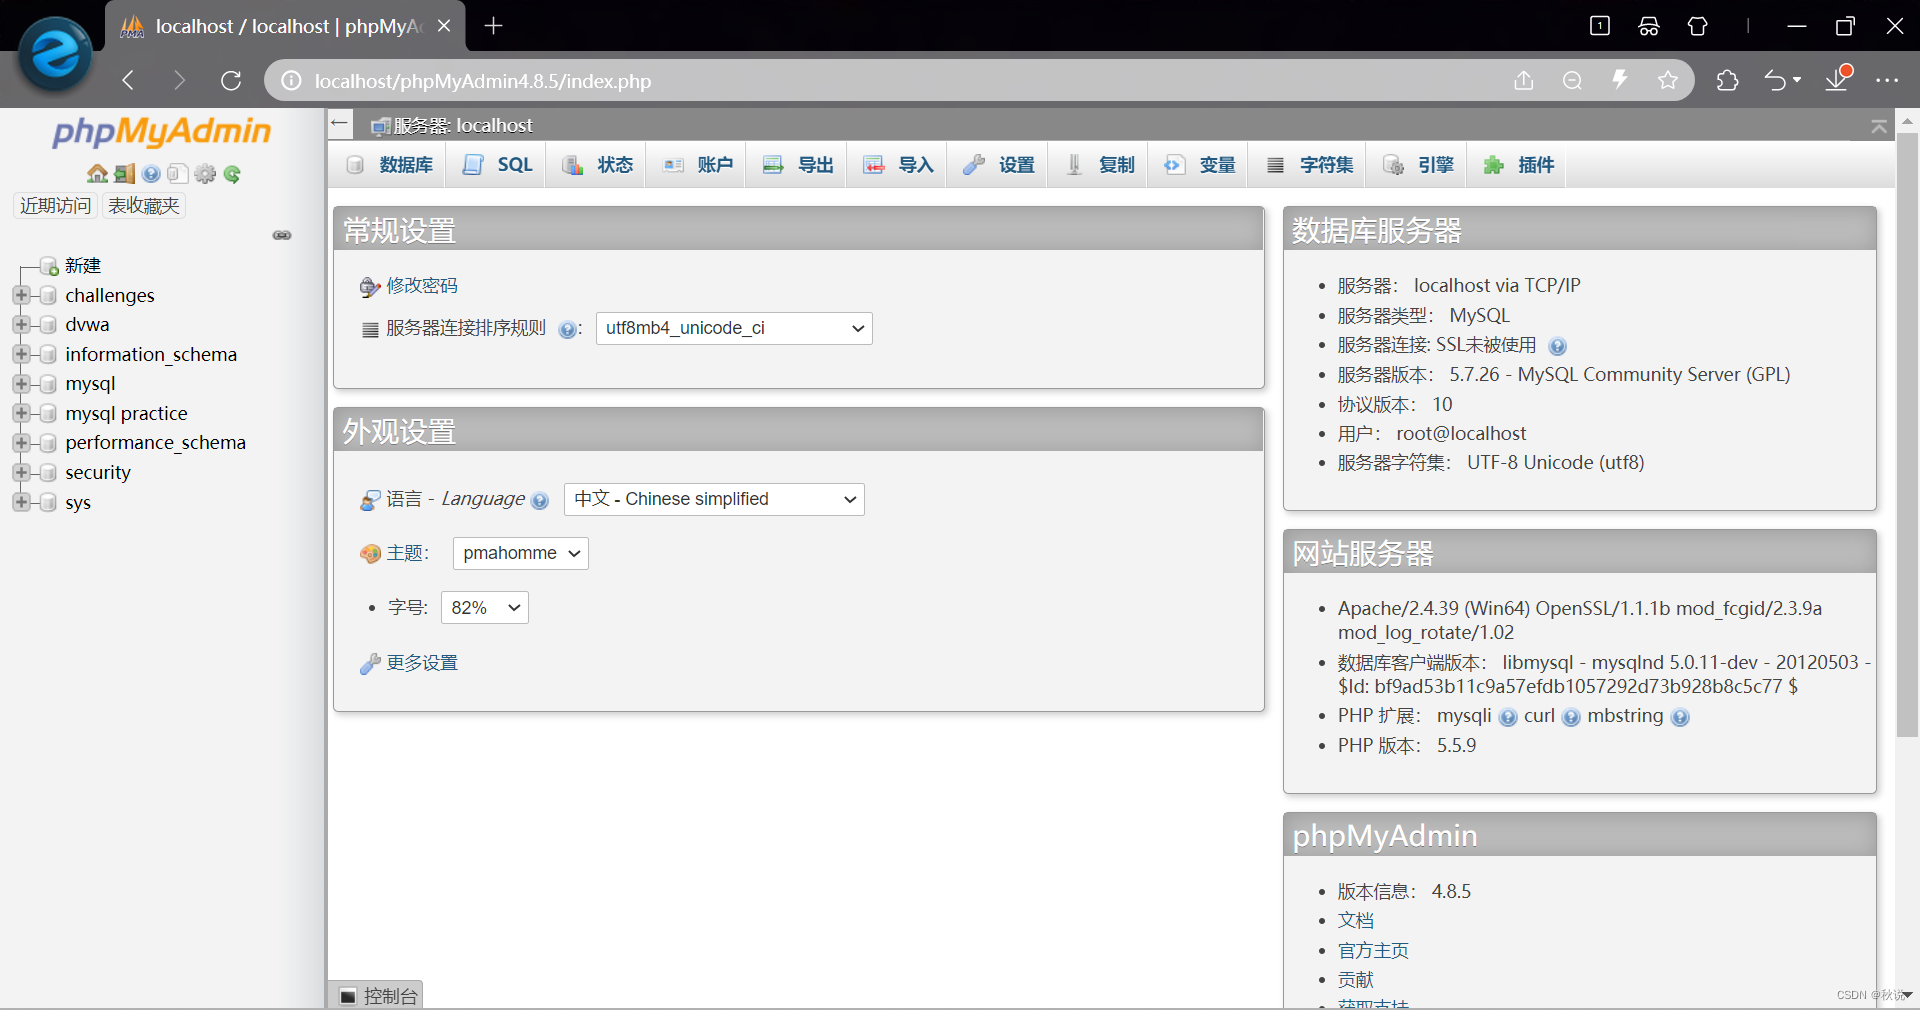Click the share icon in address bar
The height and width of the screenshot is (1010, 1920).
tap(1523, 80)
